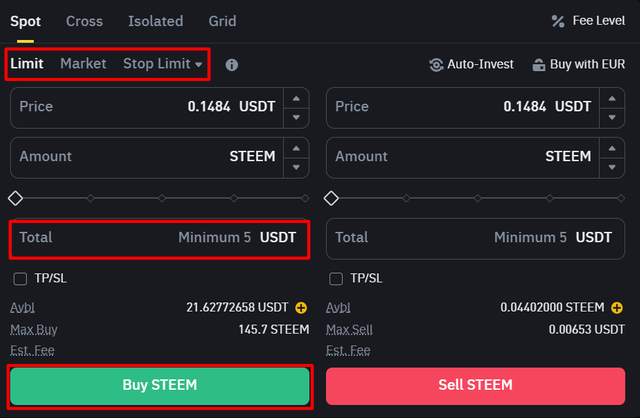
Task: Increase buy price with up arrow
Action: click(296, 98)
